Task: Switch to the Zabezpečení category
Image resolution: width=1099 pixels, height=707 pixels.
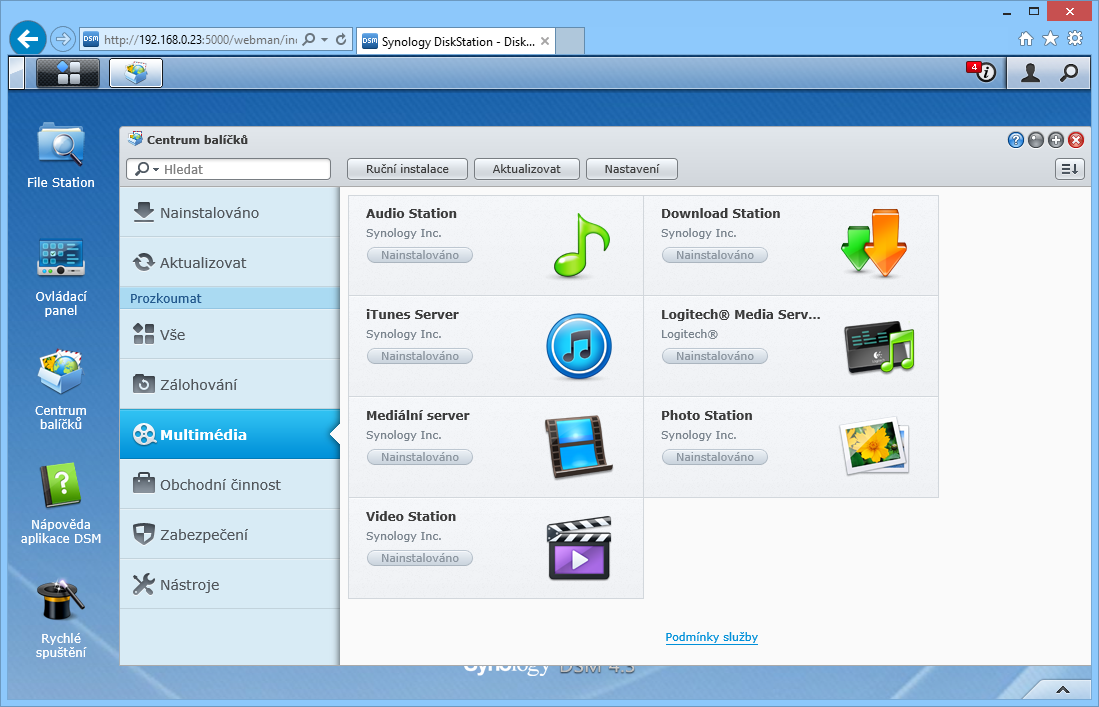Action: [x=229, y=534]
